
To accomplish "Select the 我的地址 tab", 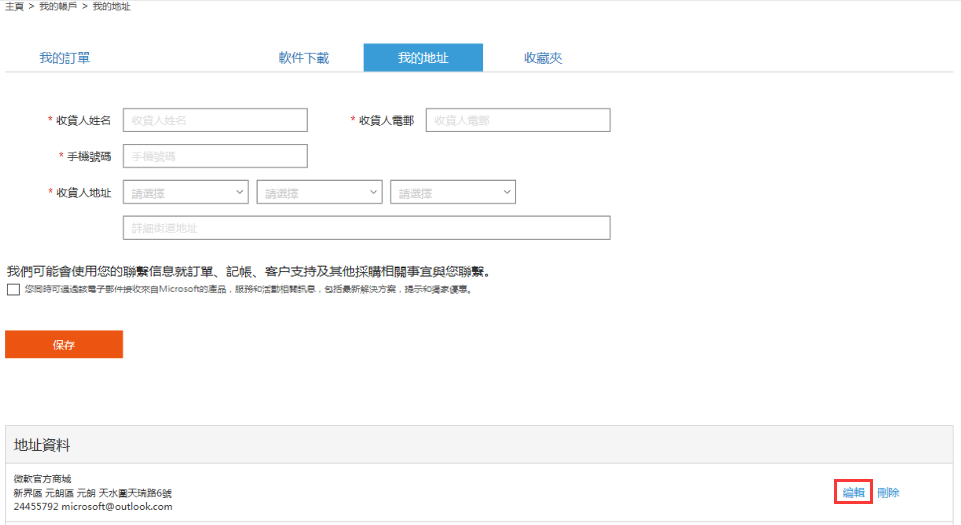I will pyautogui.click(x=423, y=58).
